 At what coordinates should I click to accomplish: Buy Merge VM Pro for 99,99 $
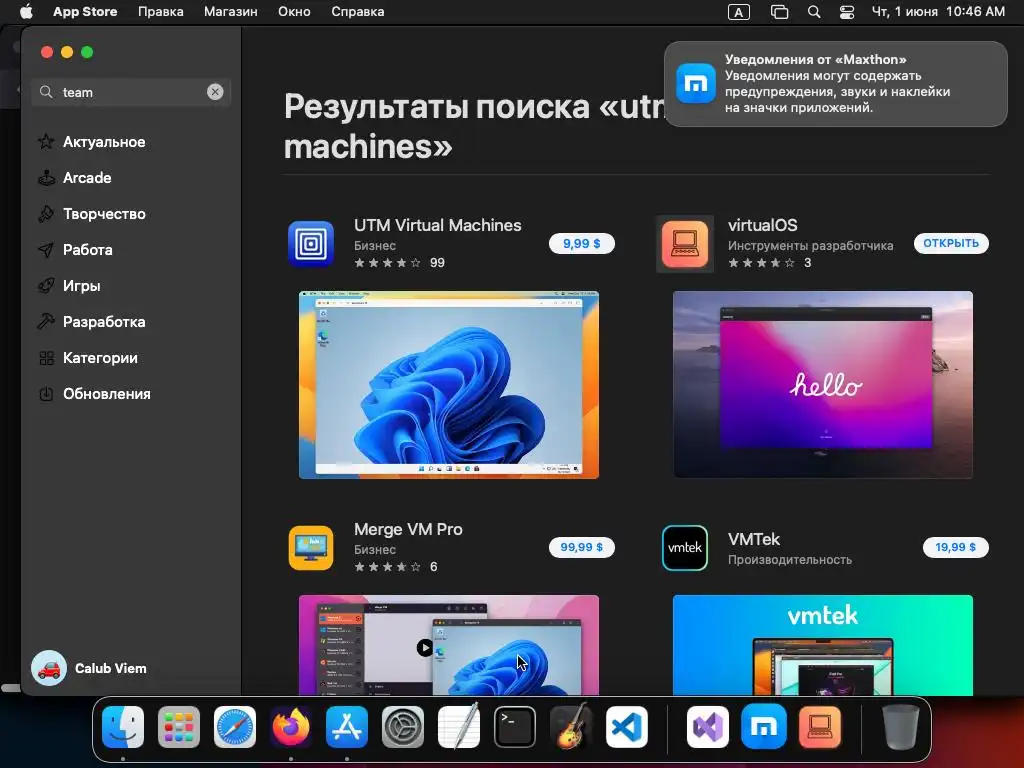[581, 547]
